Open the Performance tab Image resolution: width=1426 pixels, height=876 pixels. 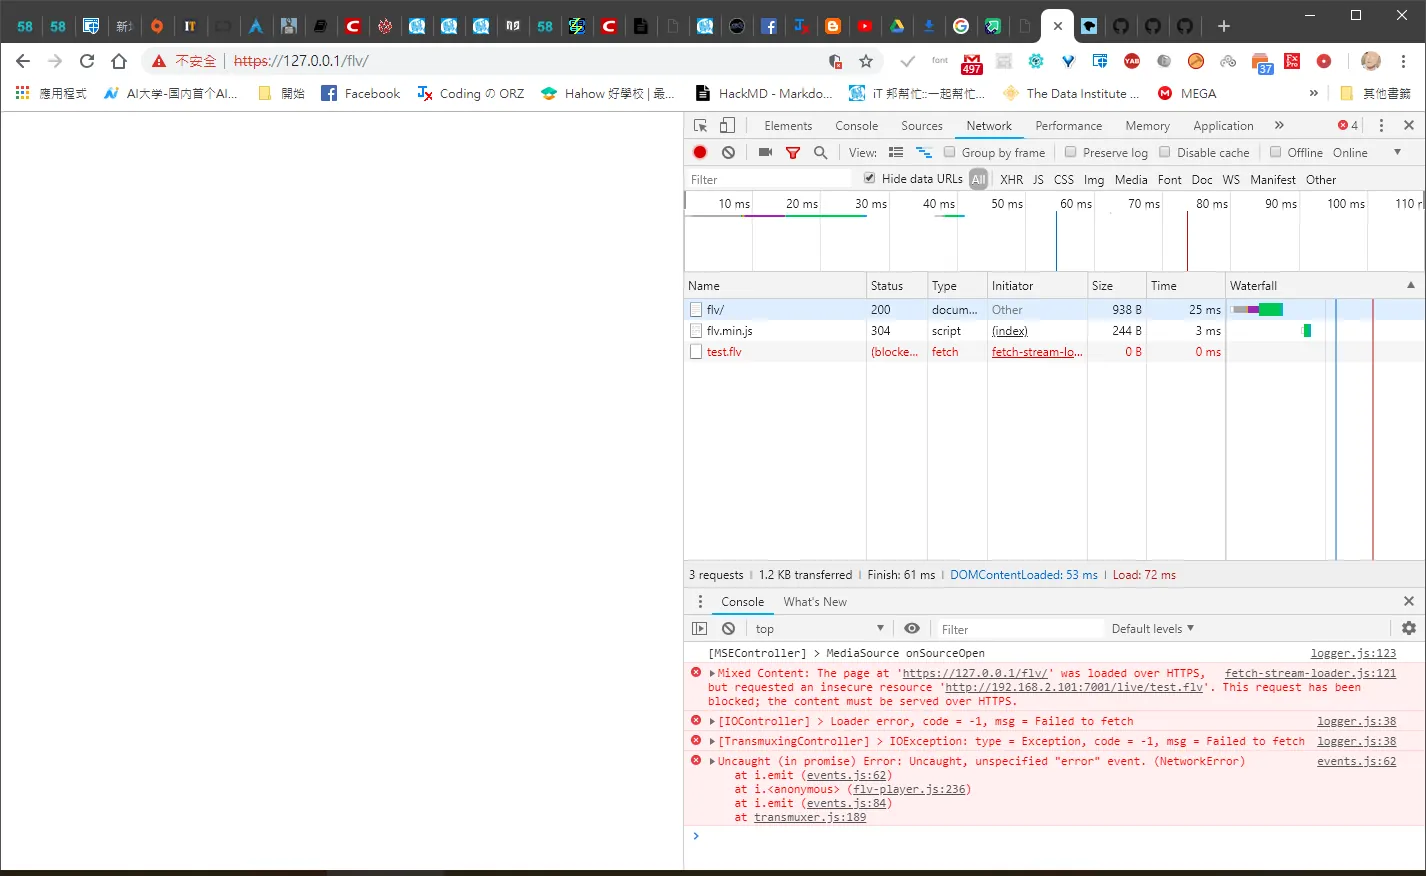coord(1068,125)
